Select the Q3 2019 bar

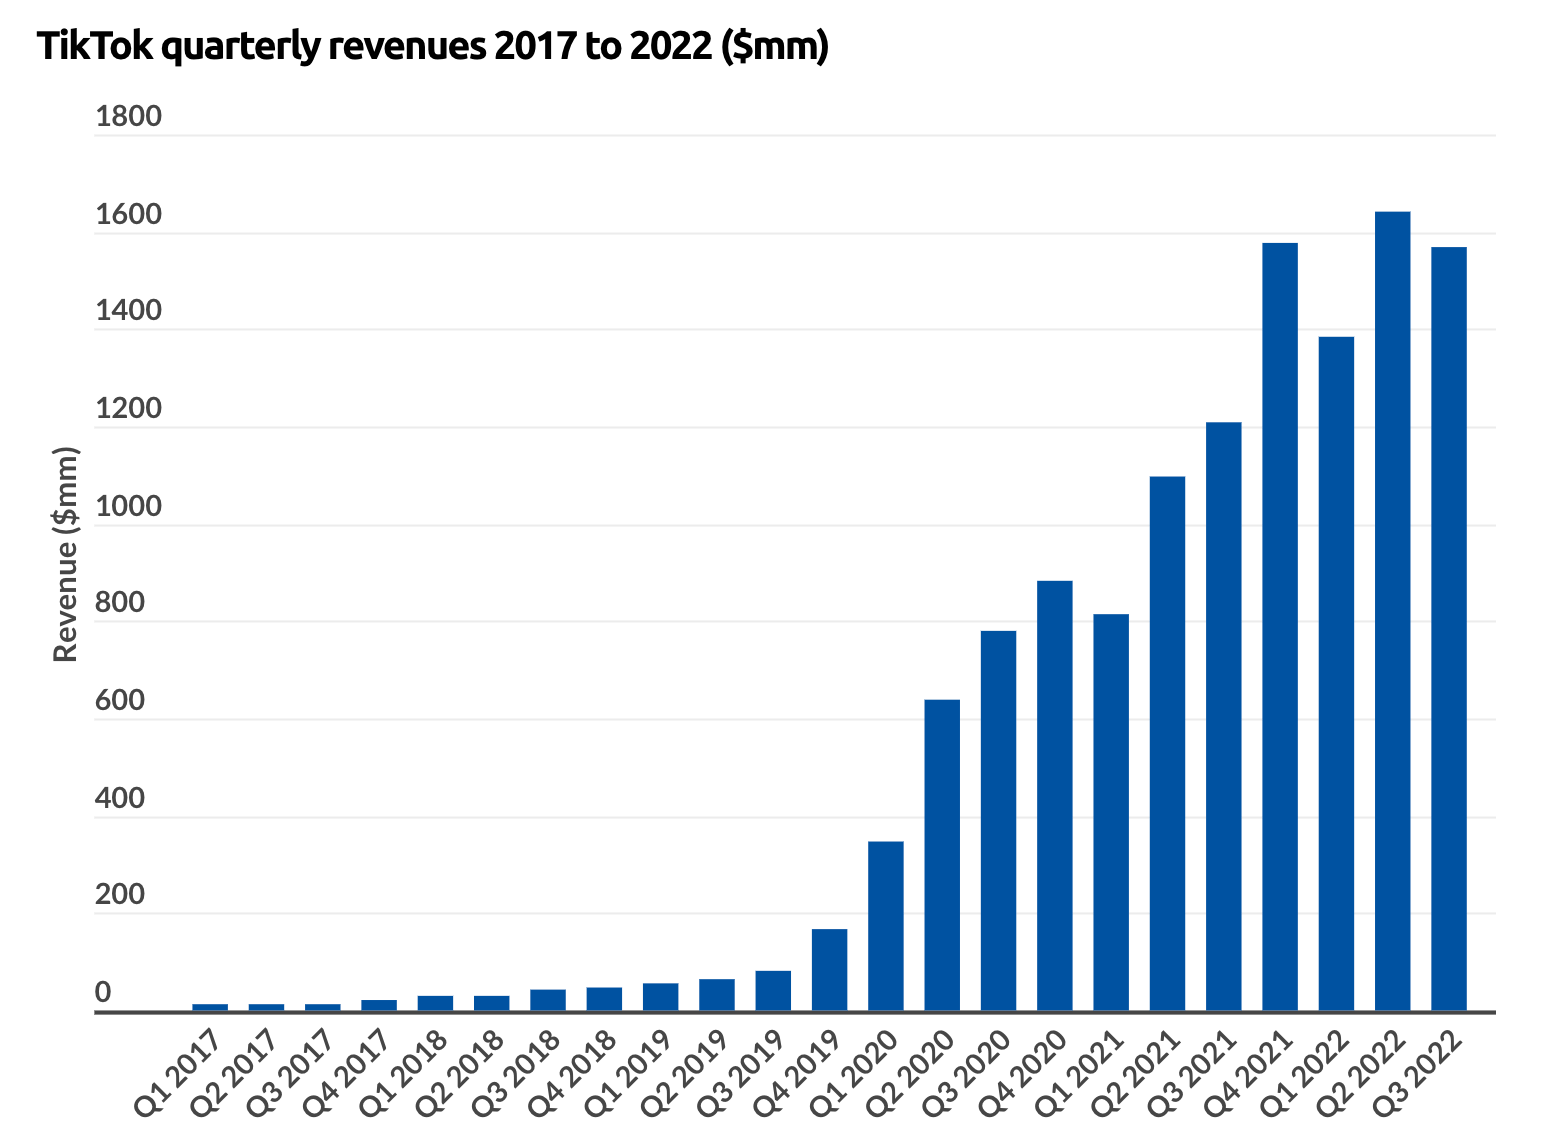773,991
